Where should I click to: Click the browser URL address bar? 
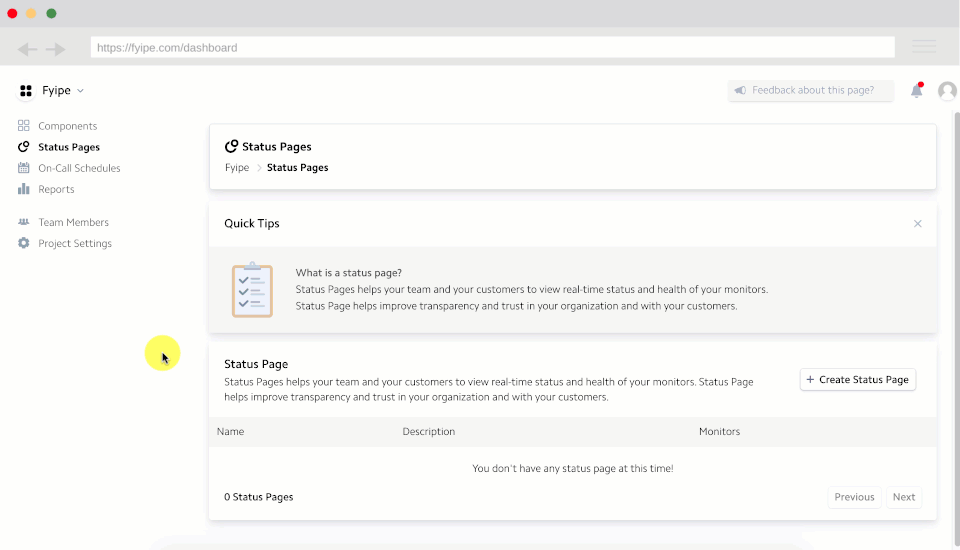pos(493,47)
